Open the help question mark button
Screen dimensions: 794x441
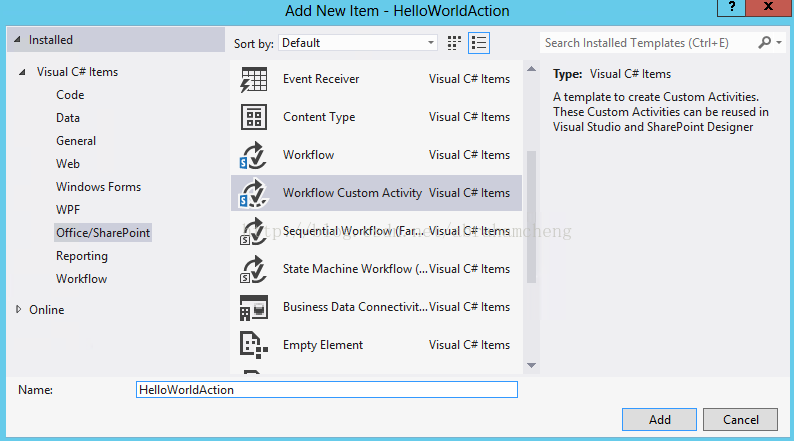pos(731,7)
